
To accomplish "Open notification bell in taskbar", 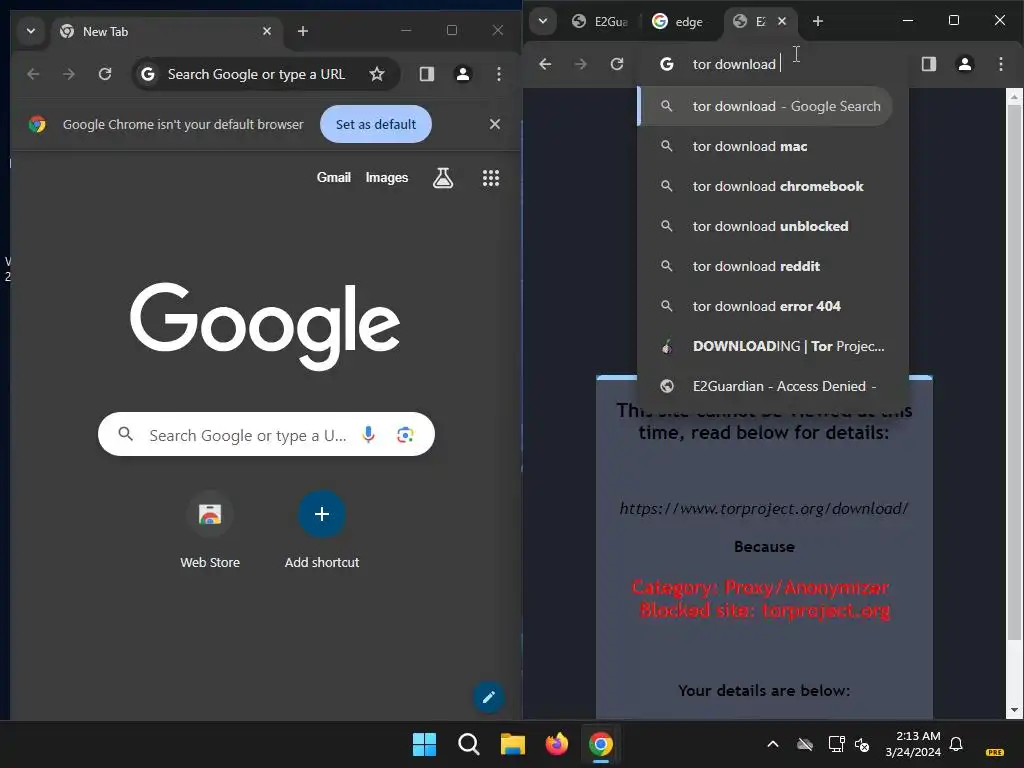I will pos(956,744).
